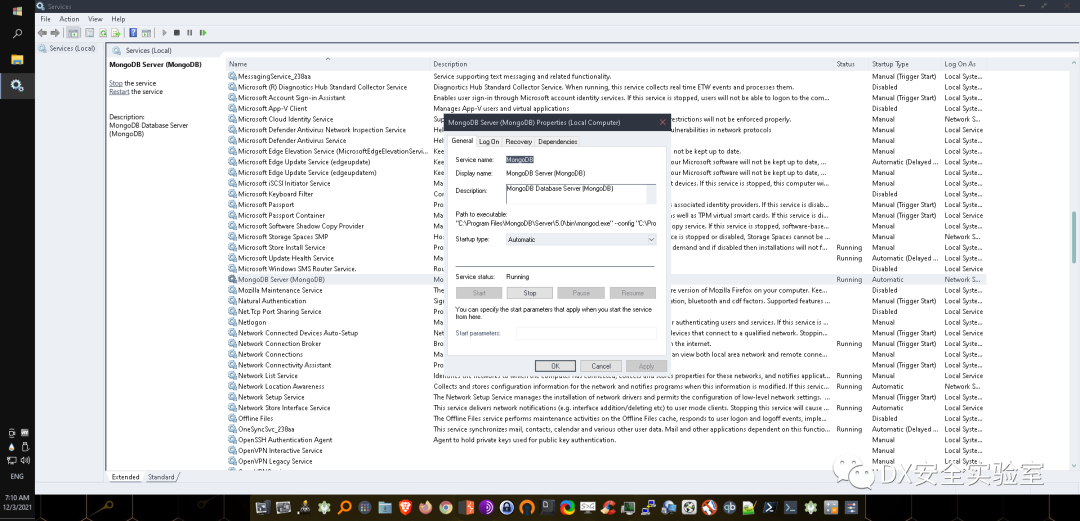
Task: Select the Extended view tab
Action: click(125, 477)
